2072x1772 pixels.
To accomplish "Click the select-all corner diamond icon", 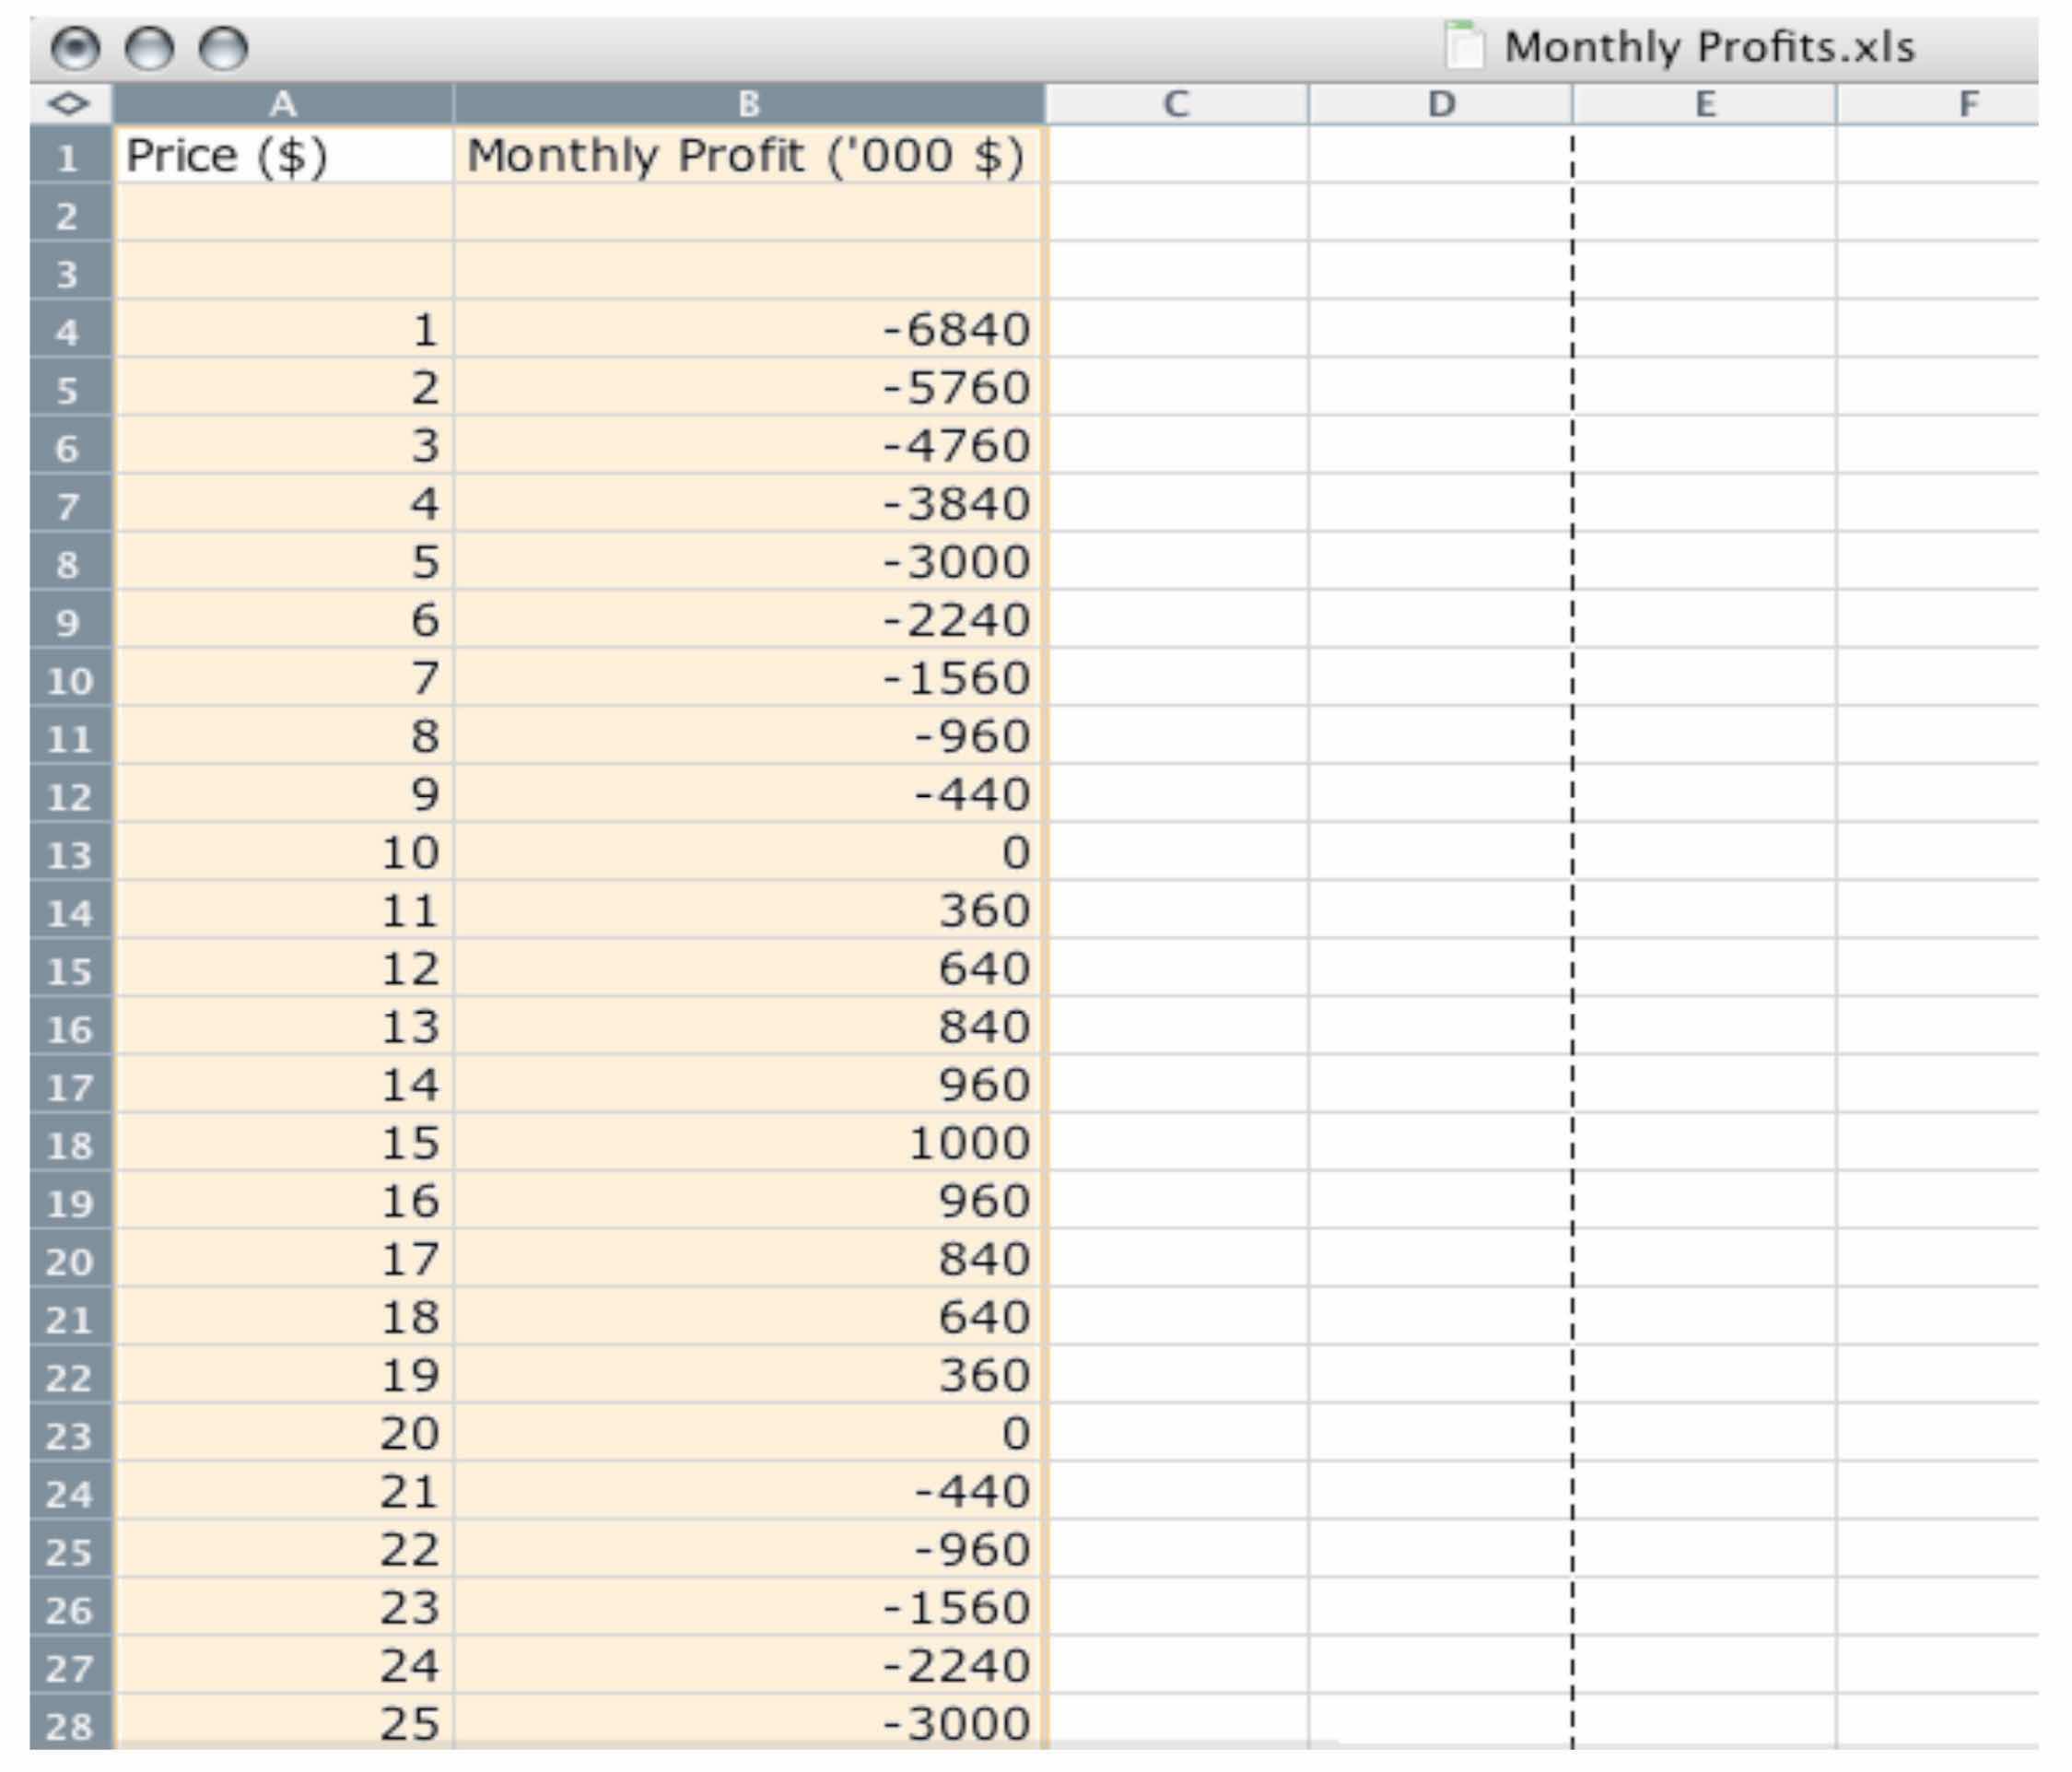I will (68, 104).
